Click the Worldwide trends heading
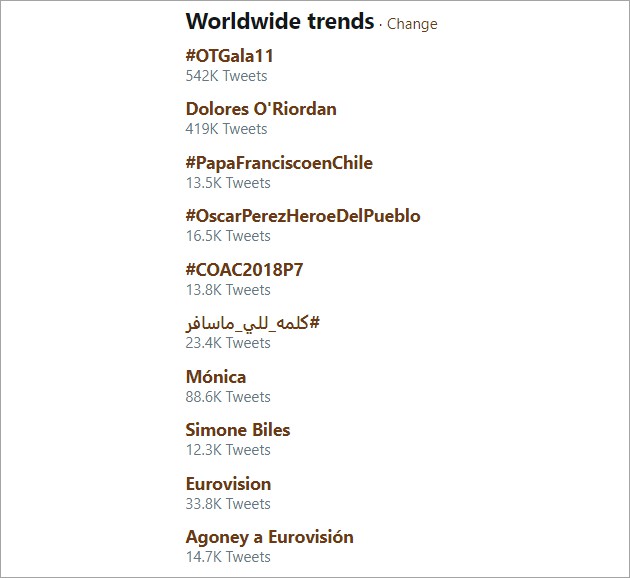The height and width of the screenshot is (578, 630). (x=280, y=21)
